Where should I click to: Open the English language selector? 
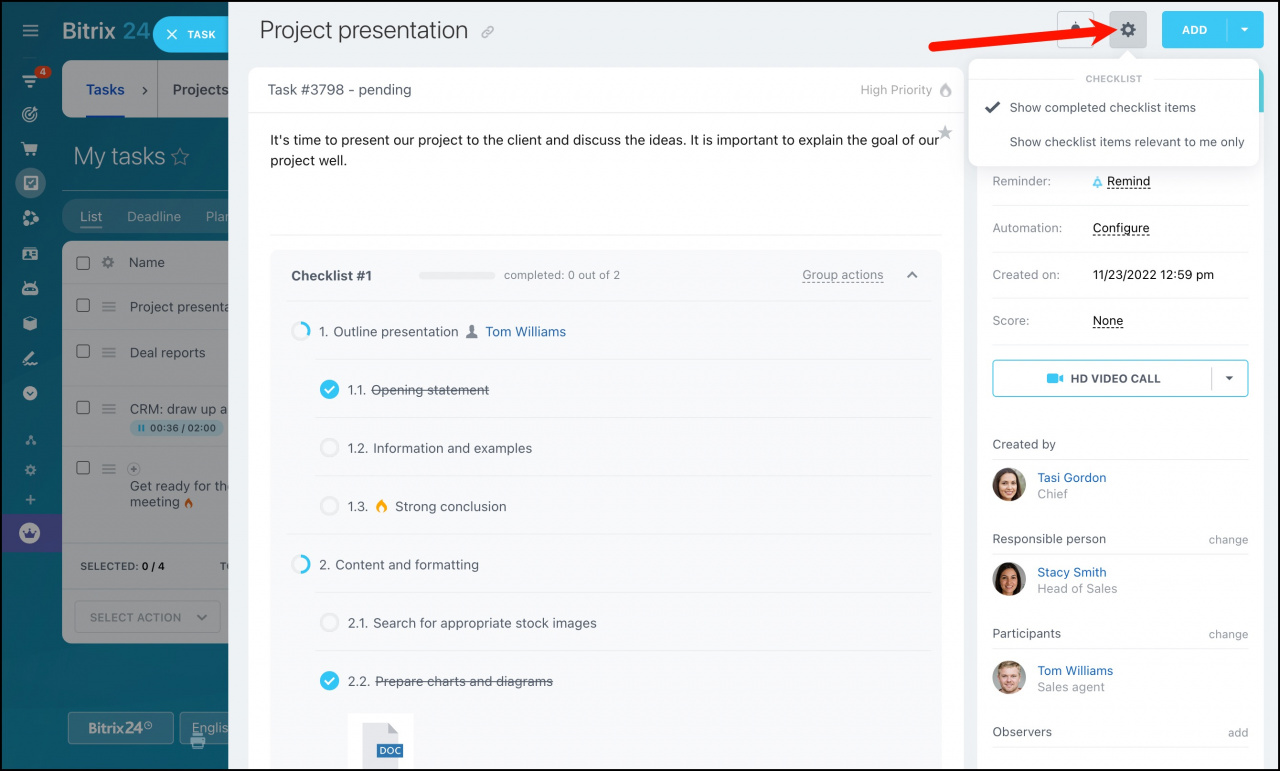click(205, 728)
